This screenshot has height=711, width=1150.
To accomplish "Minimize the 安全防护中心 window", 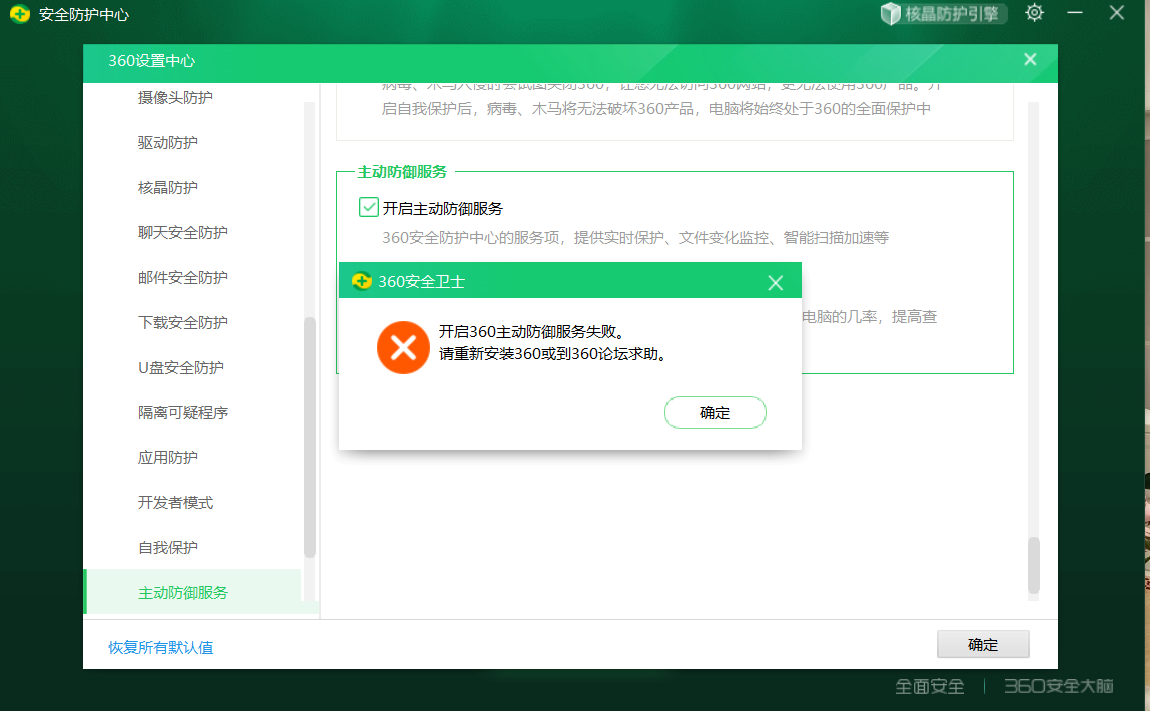I will coord(1075,12).
